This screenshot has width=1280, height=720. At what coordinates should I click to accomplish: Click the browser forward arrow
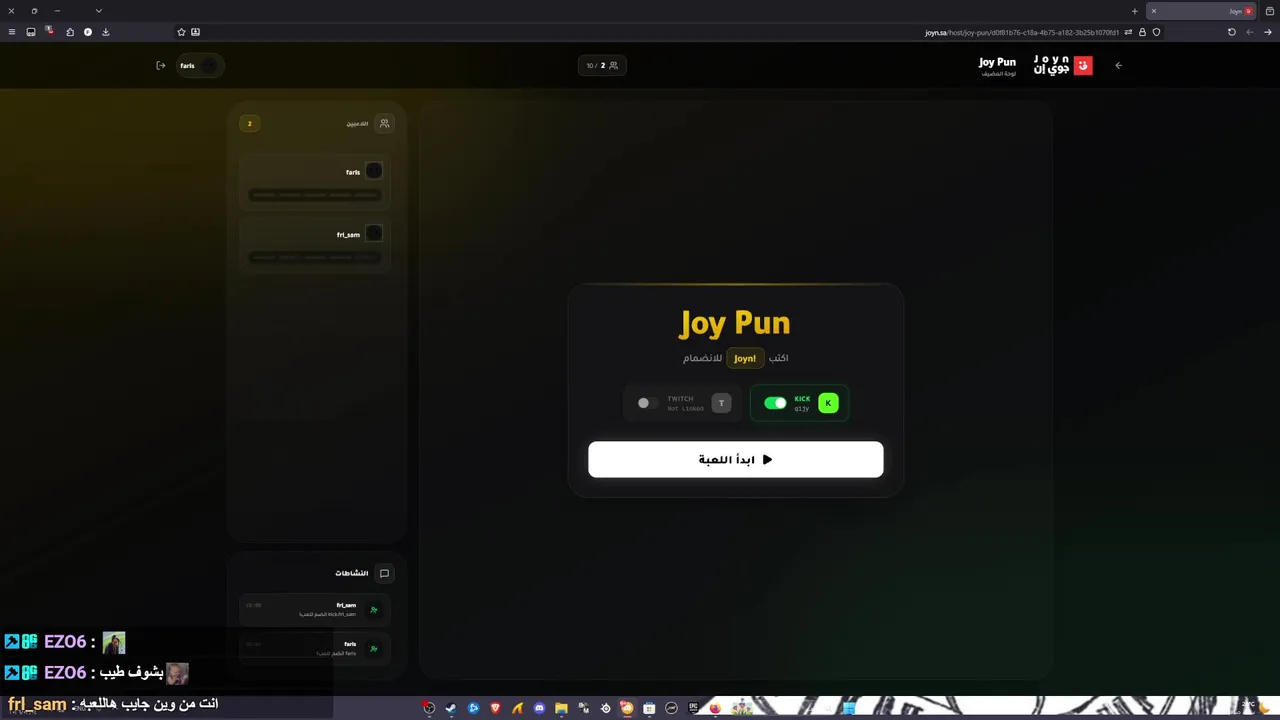(x=1267, y=32)
